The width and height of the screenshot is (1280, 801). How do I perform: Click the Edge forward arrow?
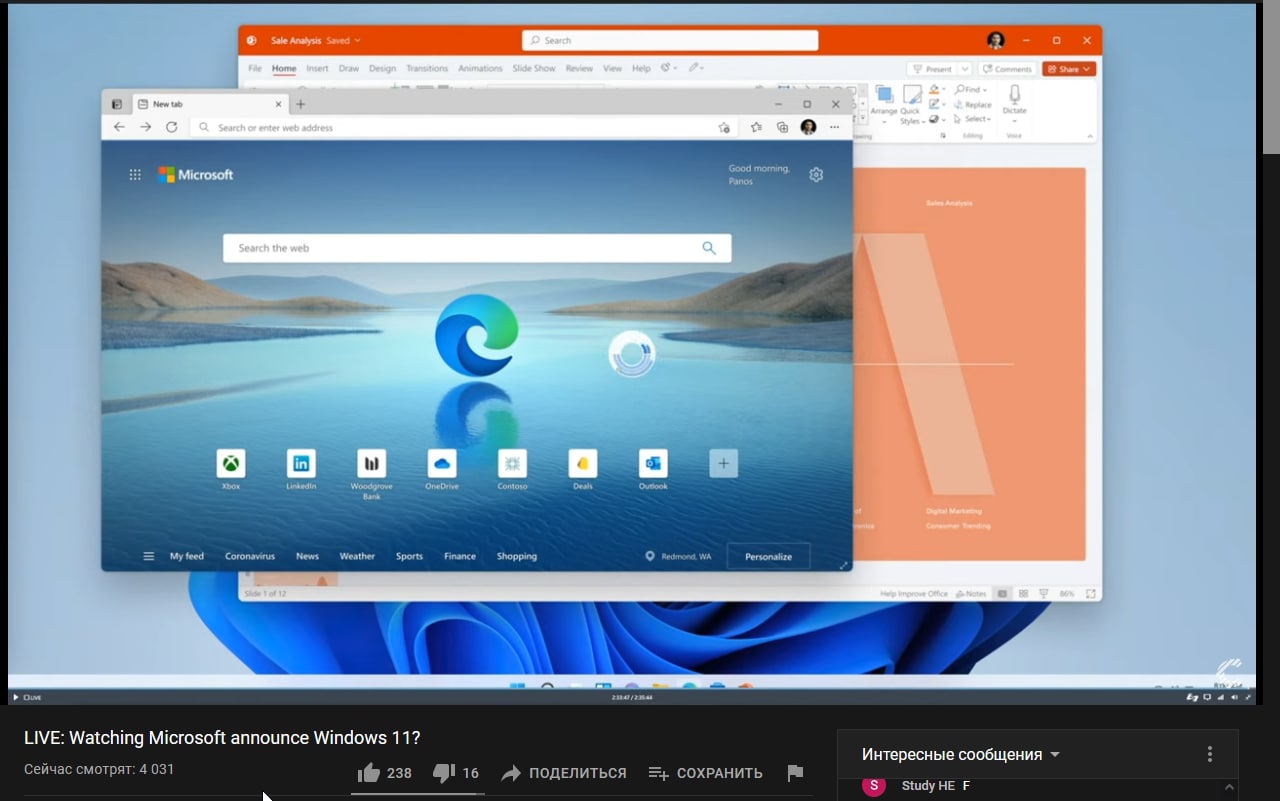[145, 127]
